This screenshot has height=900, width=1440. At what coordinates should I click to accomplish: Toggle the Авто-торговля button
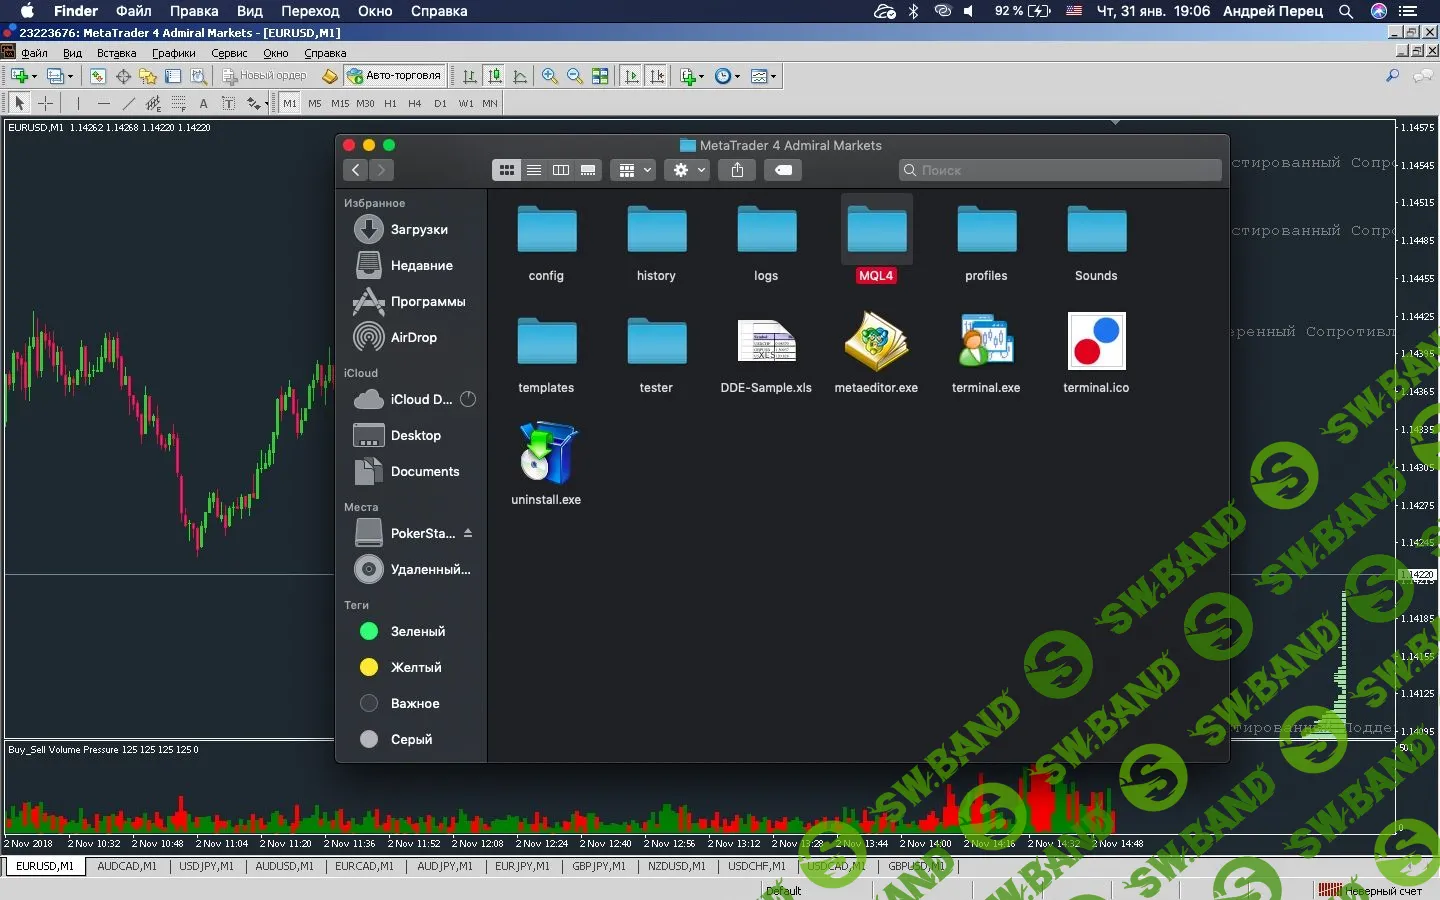[394, 76]
